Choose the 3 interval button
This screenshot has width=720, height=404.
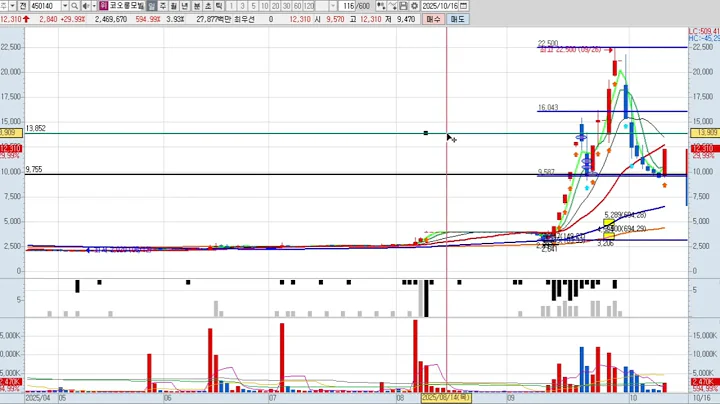[242, 6]
